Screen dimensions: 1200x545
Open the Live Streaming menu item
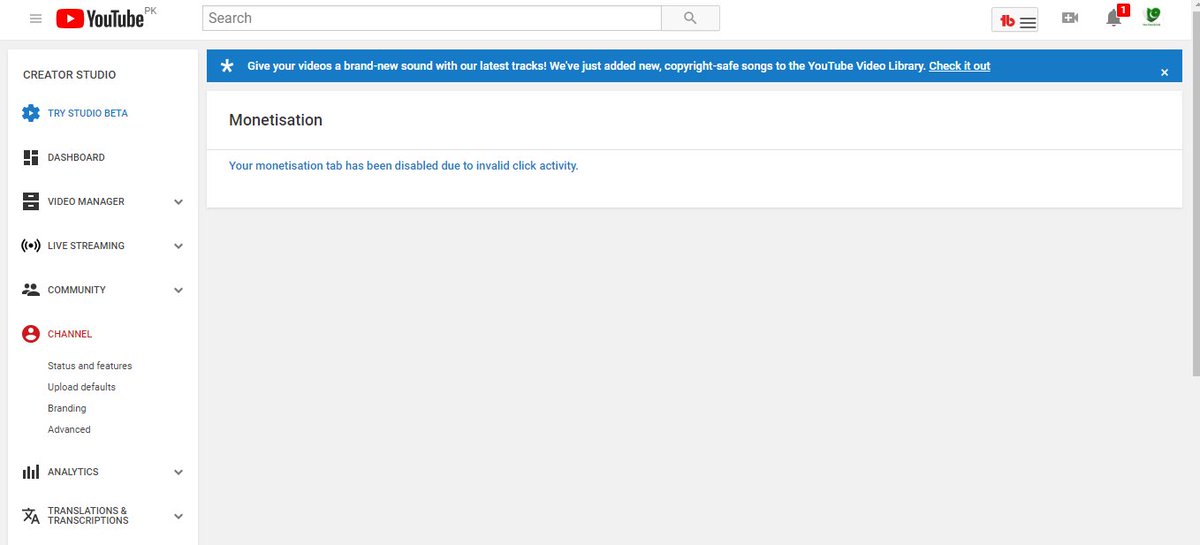click(86, 245)
